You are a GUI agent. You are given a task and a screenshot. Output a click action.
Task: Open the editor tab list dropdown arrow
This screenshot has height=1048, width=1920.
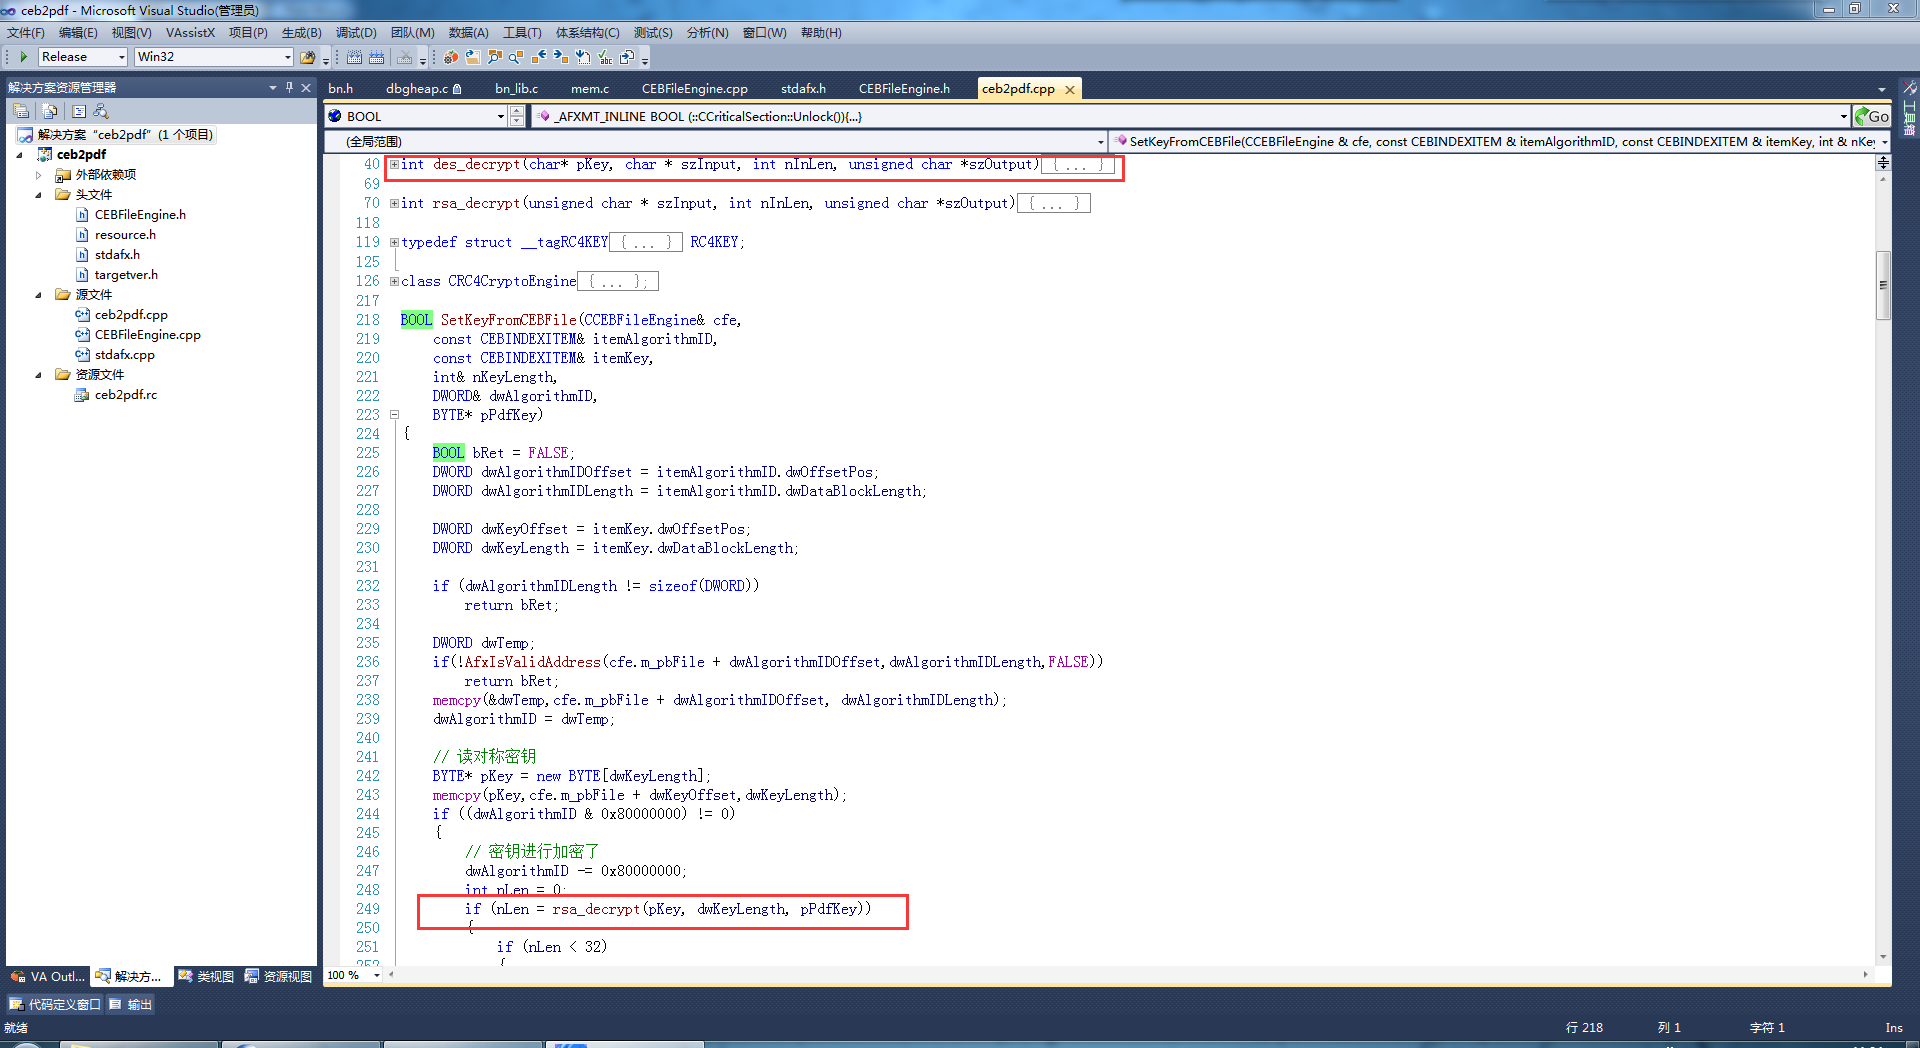click(1881, 89)
